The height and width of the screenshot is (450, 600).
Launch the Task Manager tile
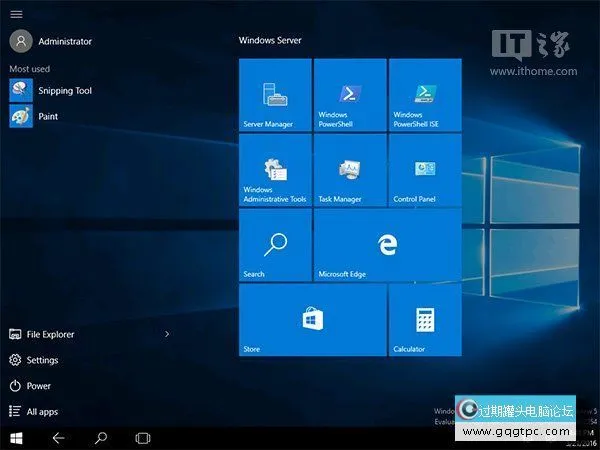pyautogui.click(x=350, y=170)
